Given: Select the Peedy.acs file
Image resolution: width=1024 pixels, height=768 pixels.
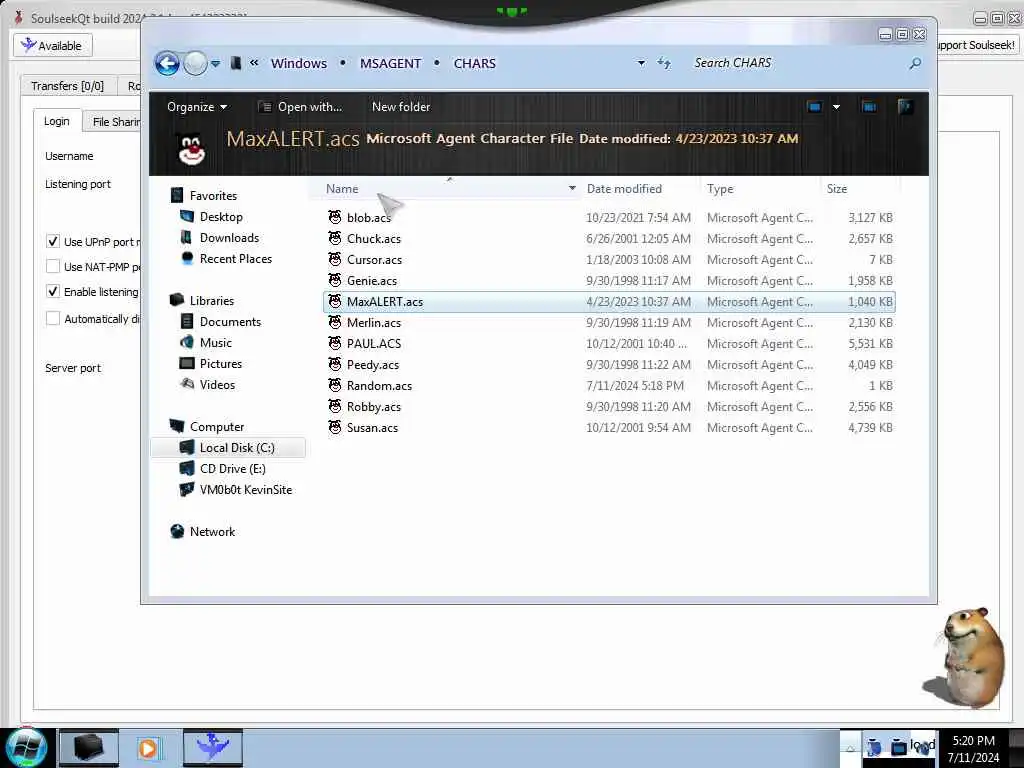Looking at the screenshot, I should tap(372, 364).
